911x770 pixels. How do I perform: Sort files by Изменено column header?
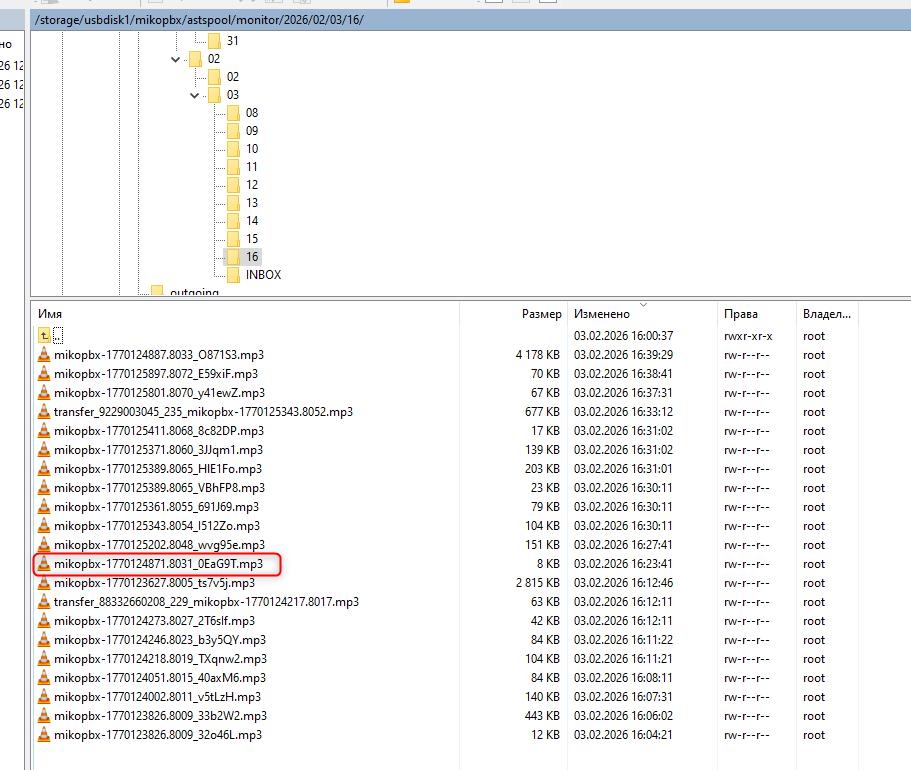pyautogui.click(x=642, y=314)
